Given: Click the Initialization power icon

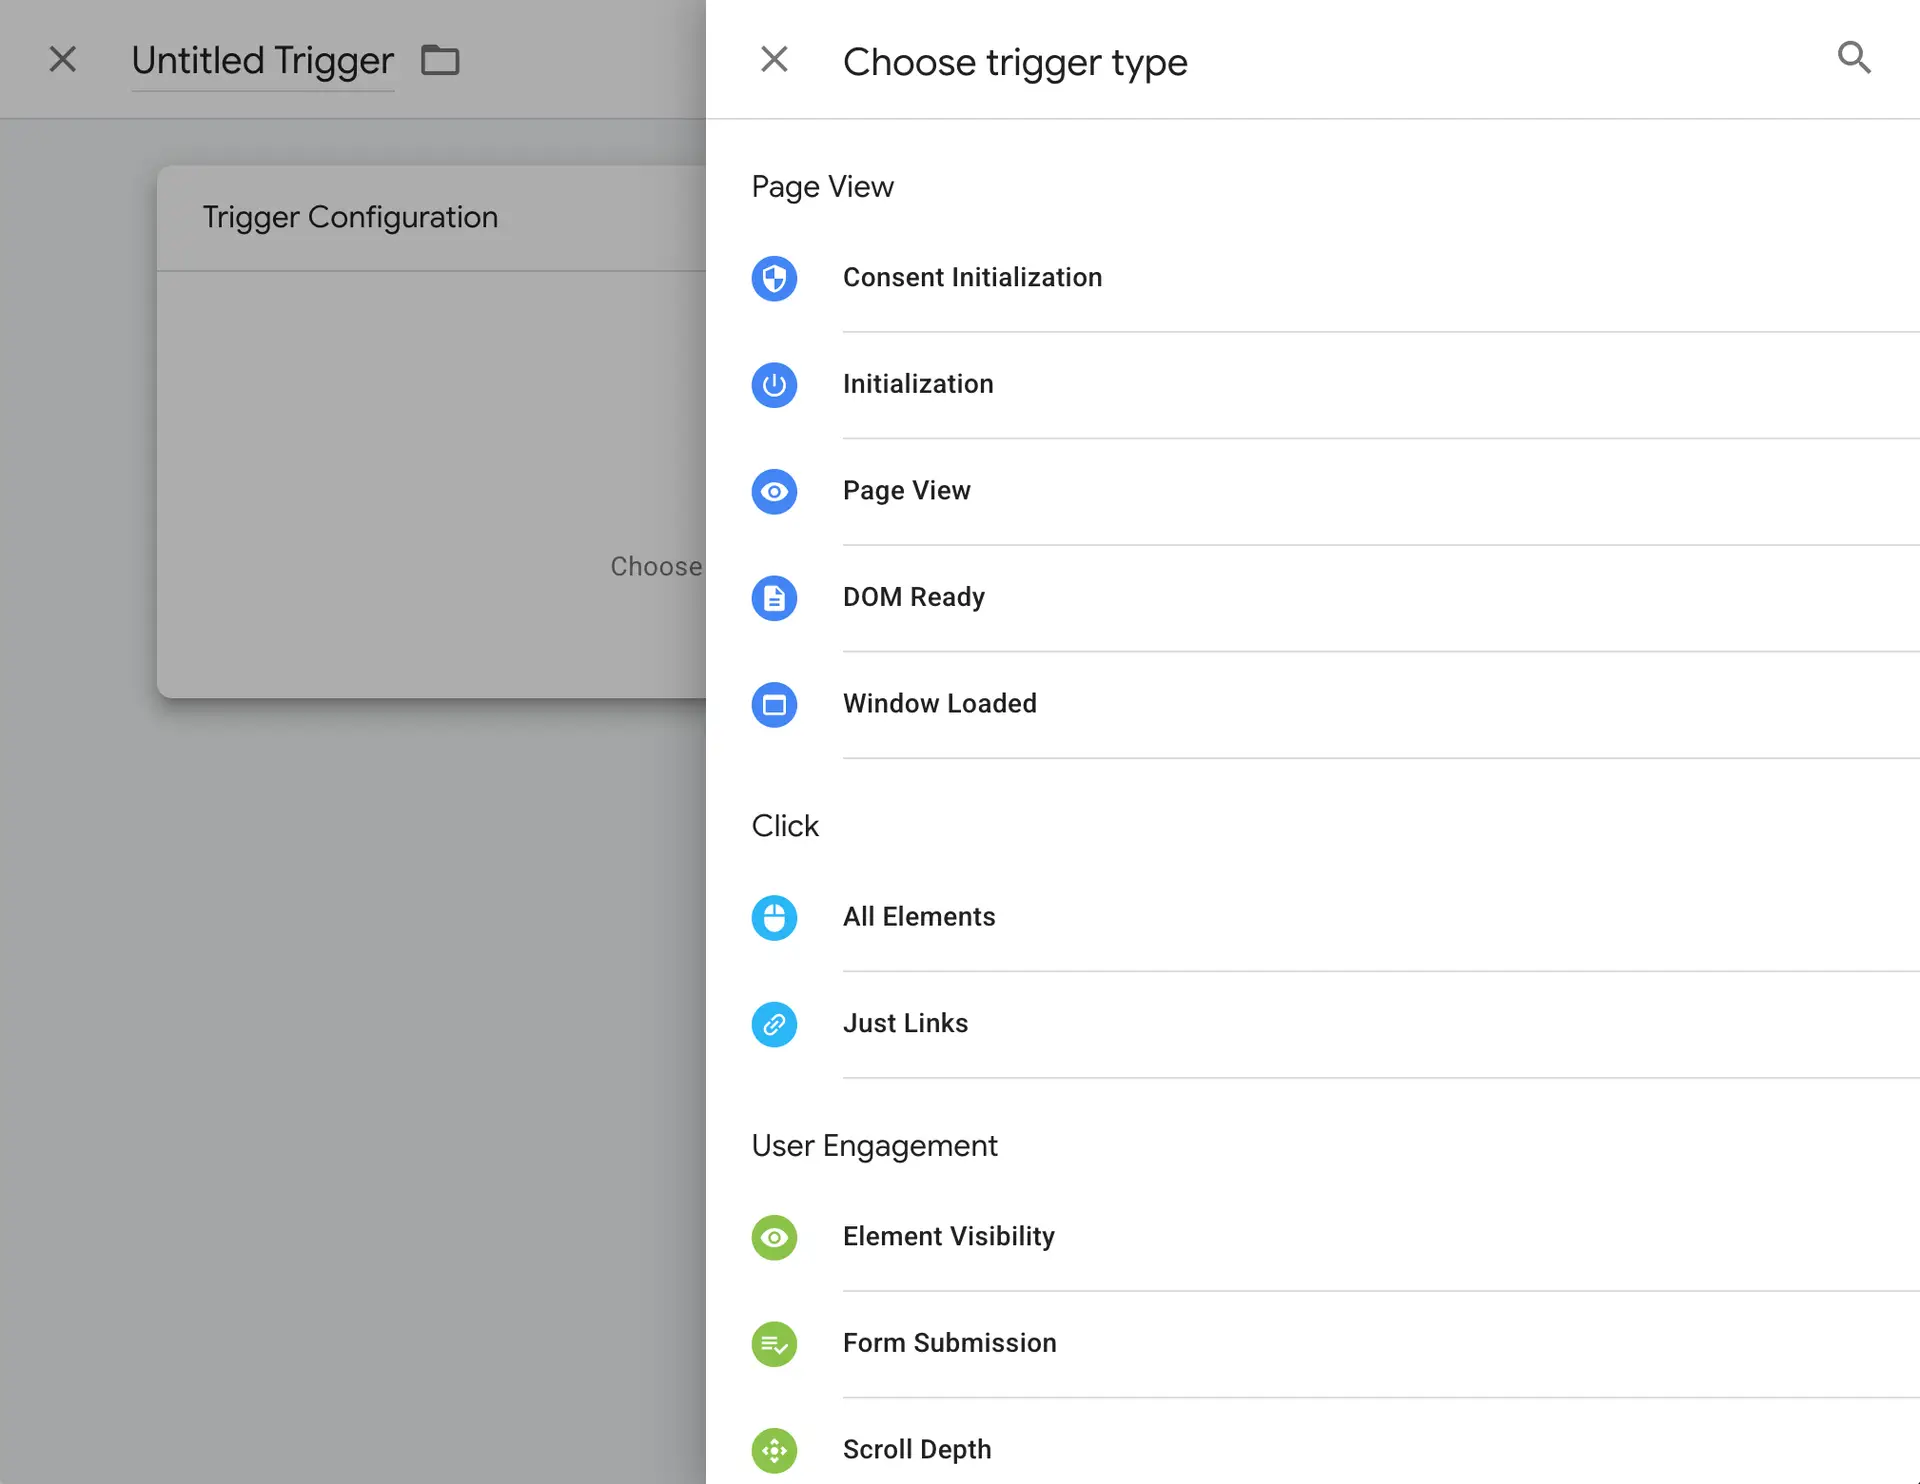Looking at the screenshot, I should click(x=774, y=385).
